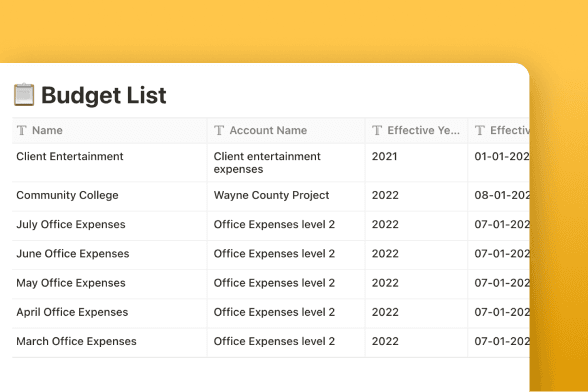
Task: Open the Effective Ye... column header menu
Action: pyautogui.click(x=416, y=131)
